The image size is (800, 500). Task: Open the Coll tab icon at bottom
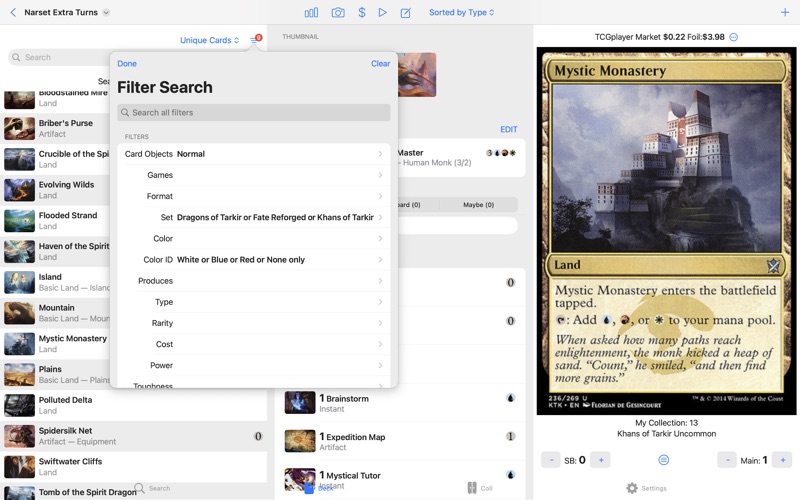point(480,488)
